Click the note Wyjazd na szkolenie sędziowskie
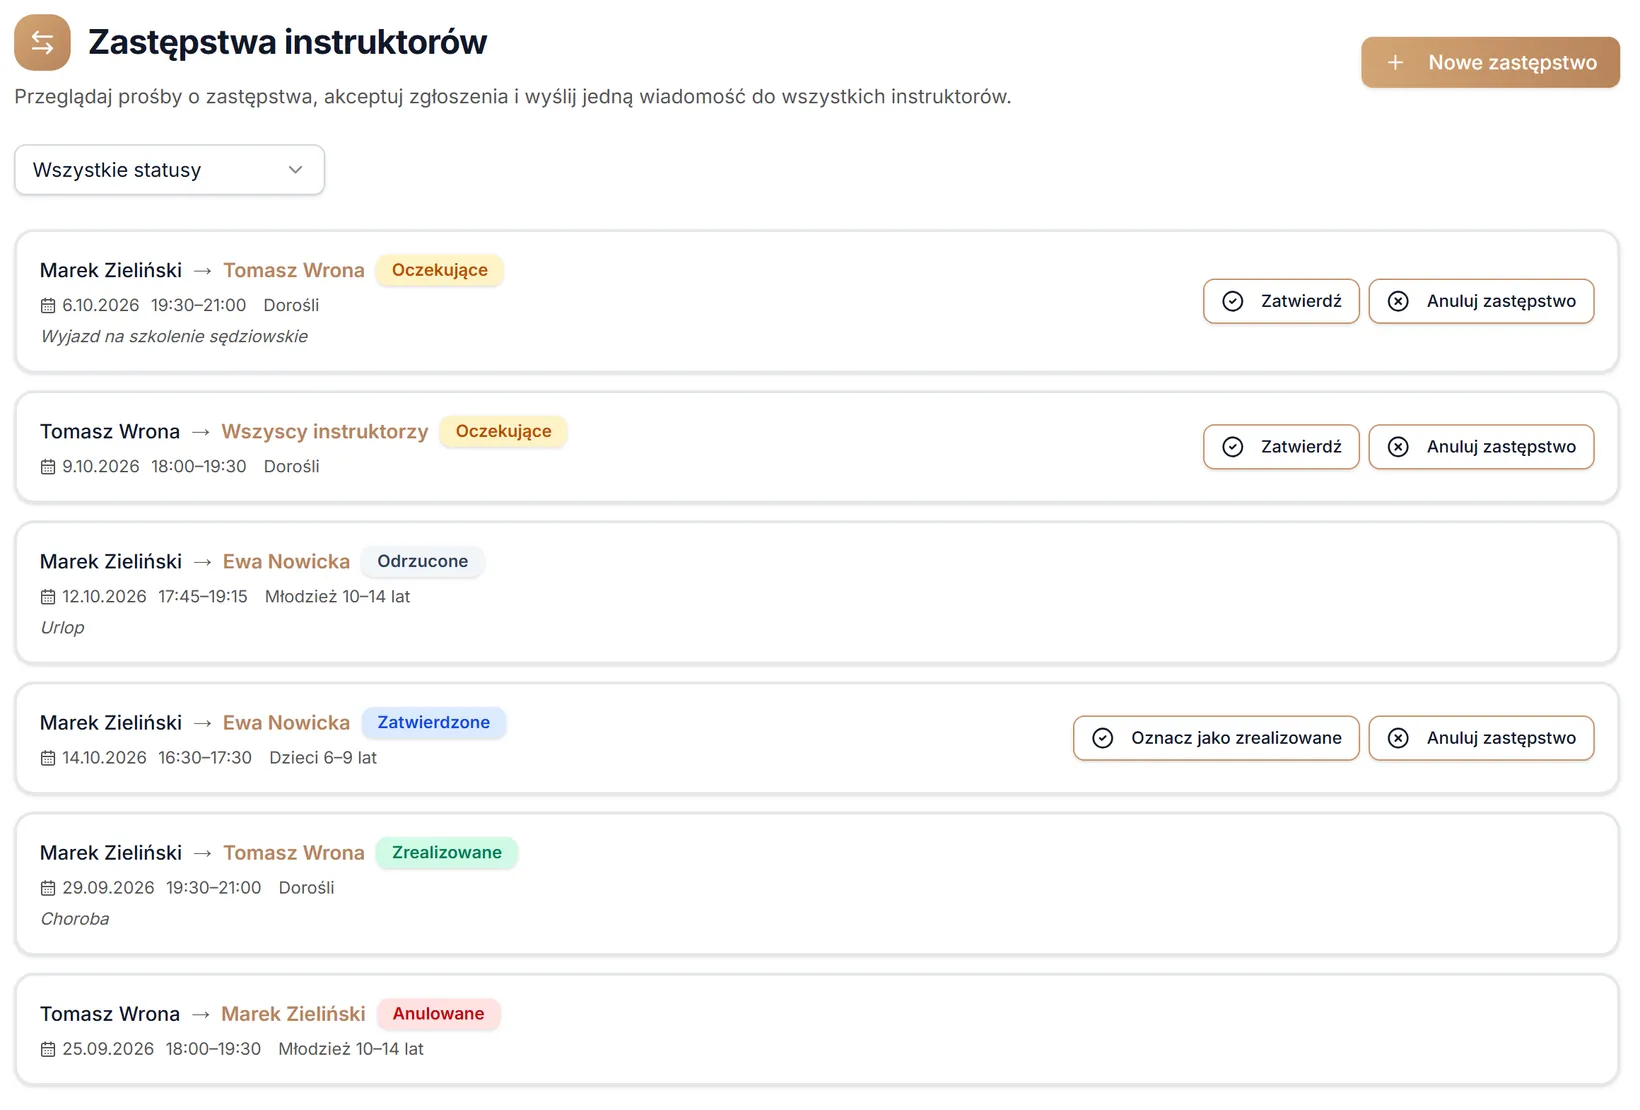 (174, 337)
